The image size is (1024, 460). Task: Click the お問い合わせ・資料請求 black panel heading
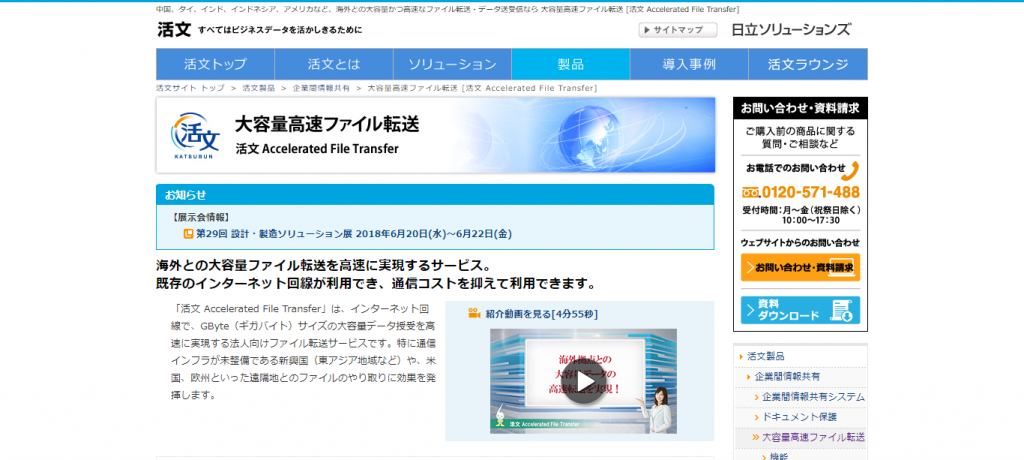(x=800, y=108)
